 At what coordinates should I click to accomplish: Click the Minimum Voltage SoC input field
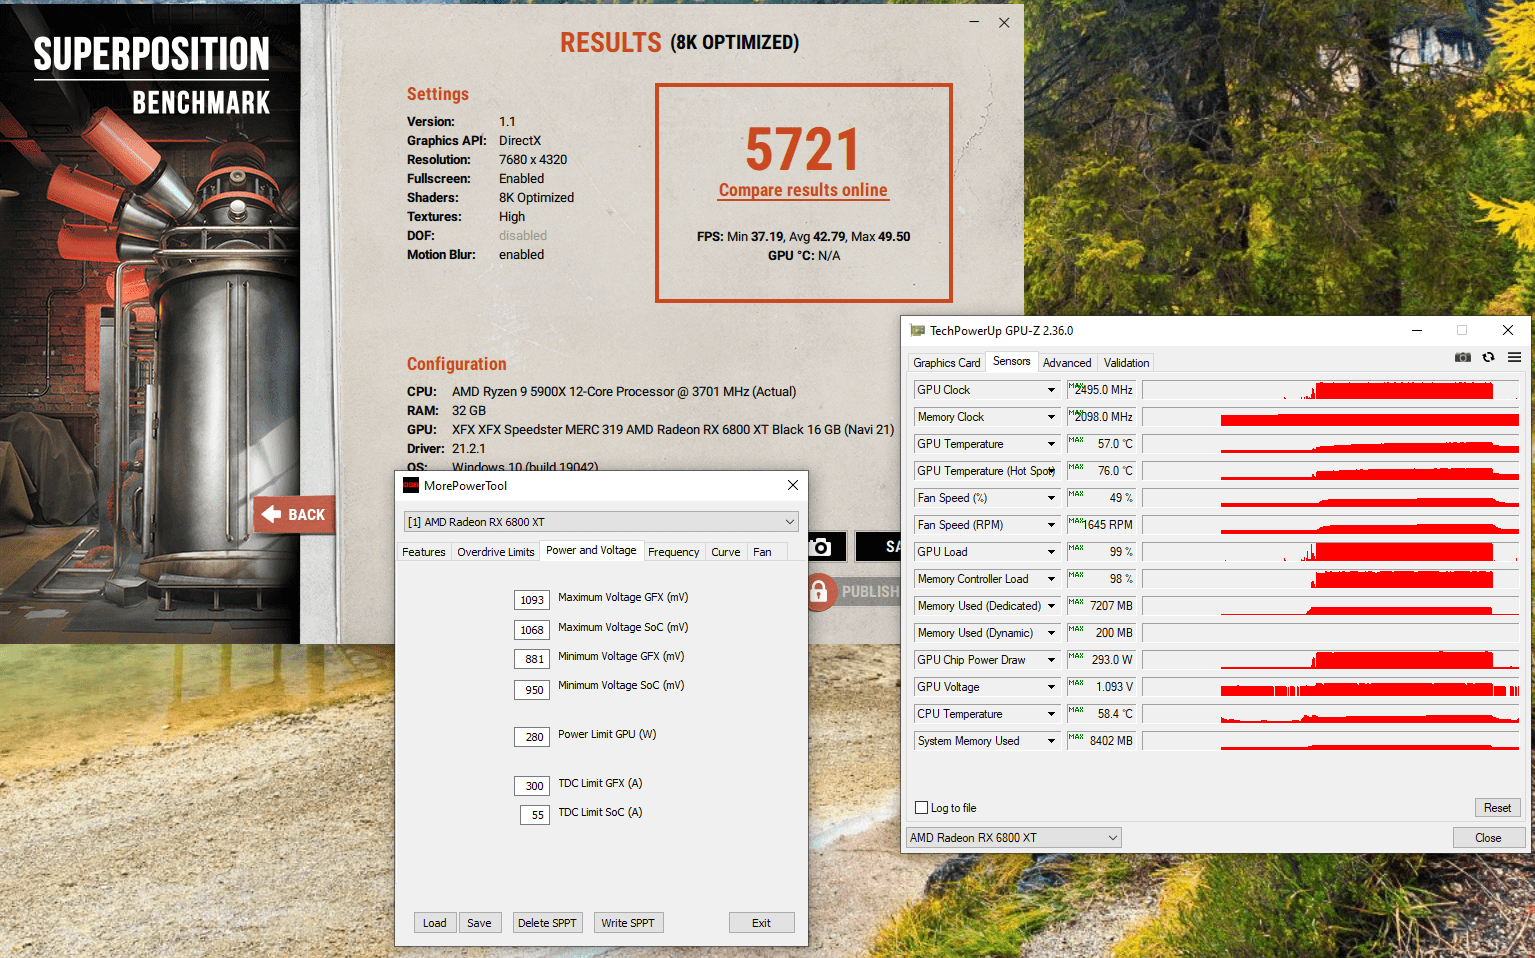tap(532, 690)
